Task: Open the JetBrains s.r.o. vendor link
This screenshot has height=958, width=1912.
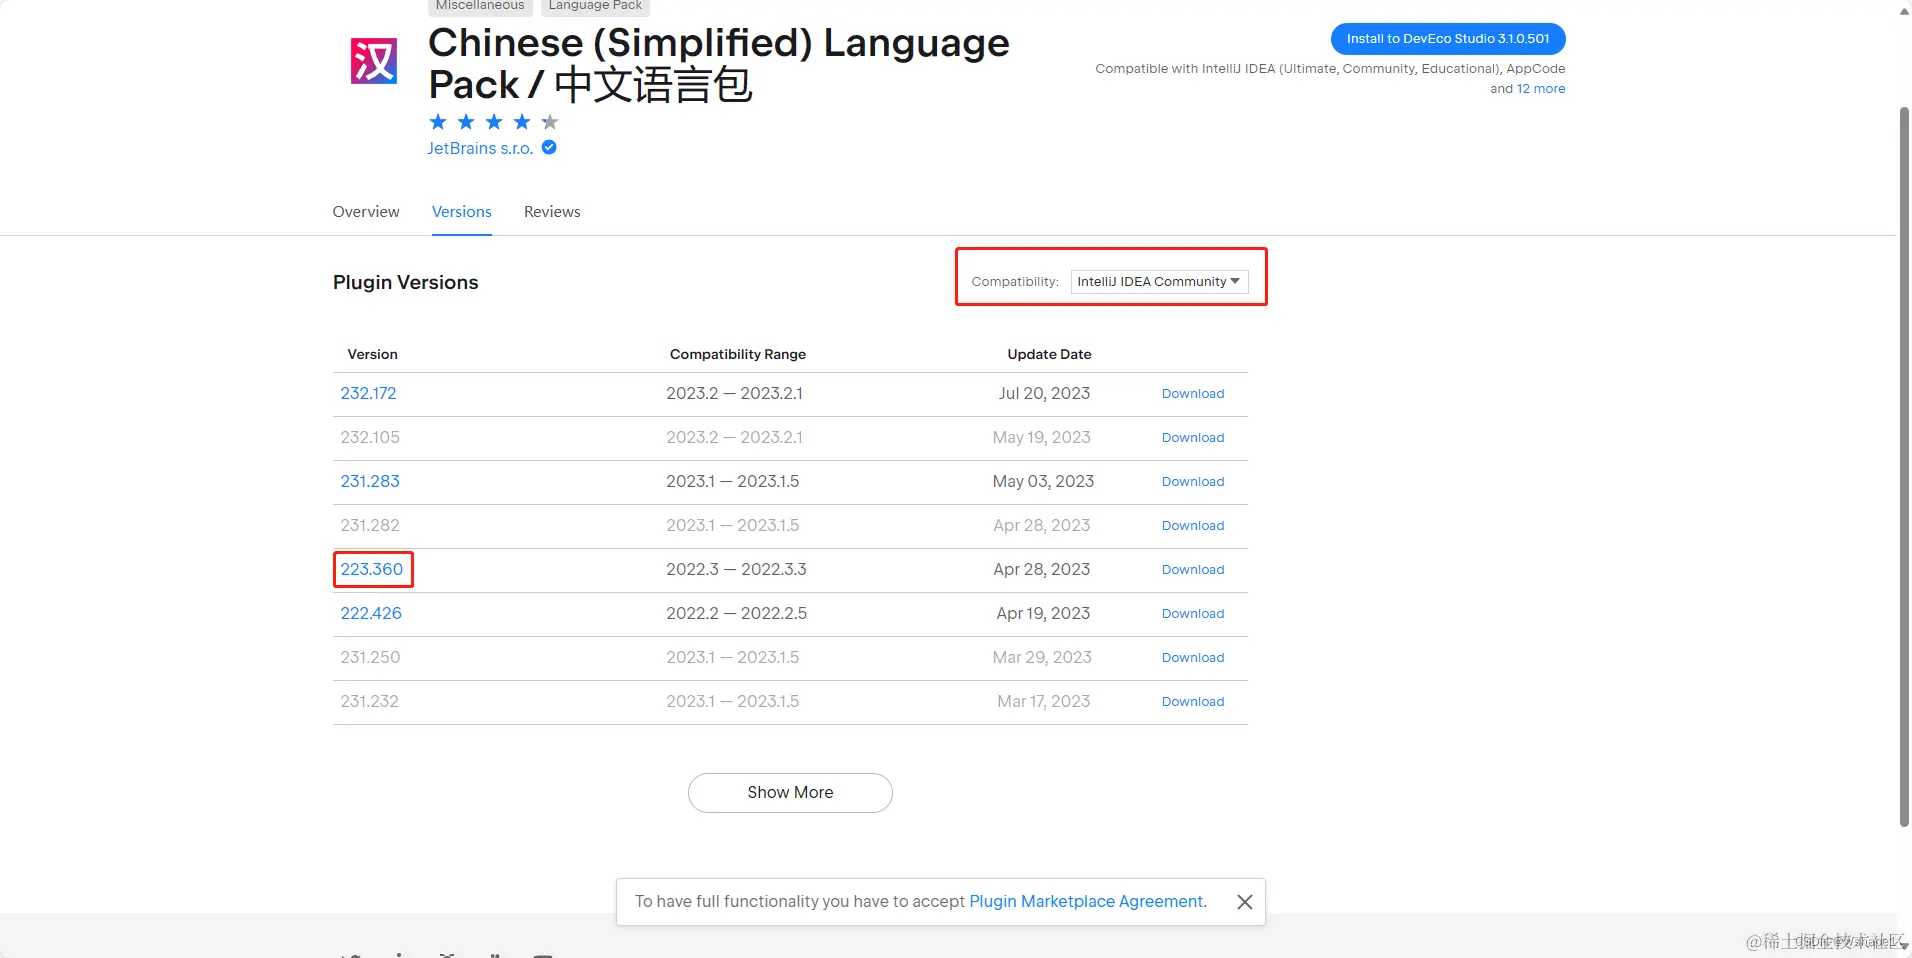Action: 480,148
